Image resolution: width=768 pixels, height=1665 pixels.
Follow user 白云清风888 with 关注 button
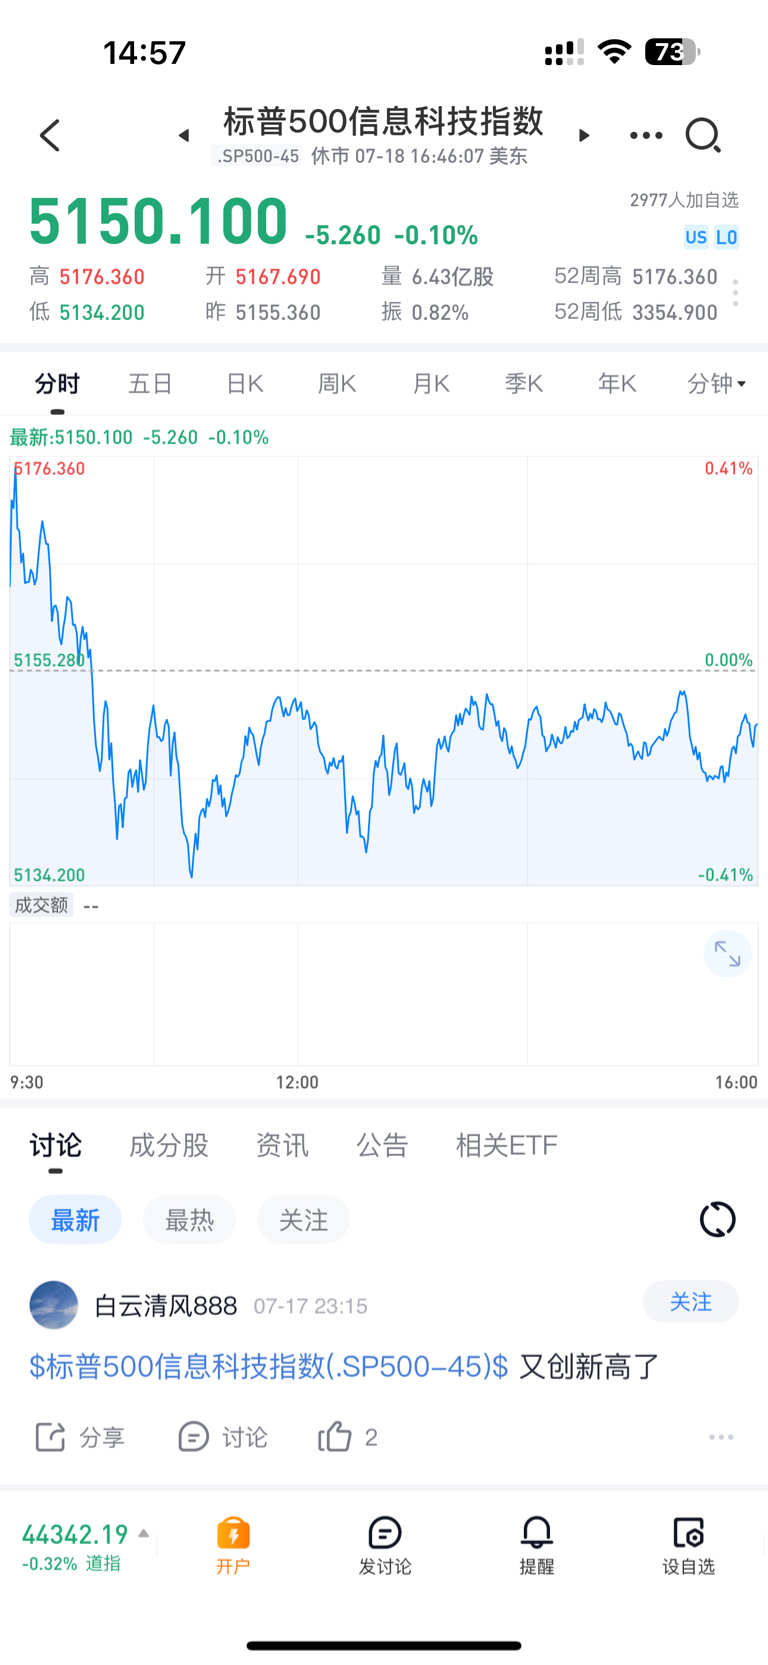690,1302
